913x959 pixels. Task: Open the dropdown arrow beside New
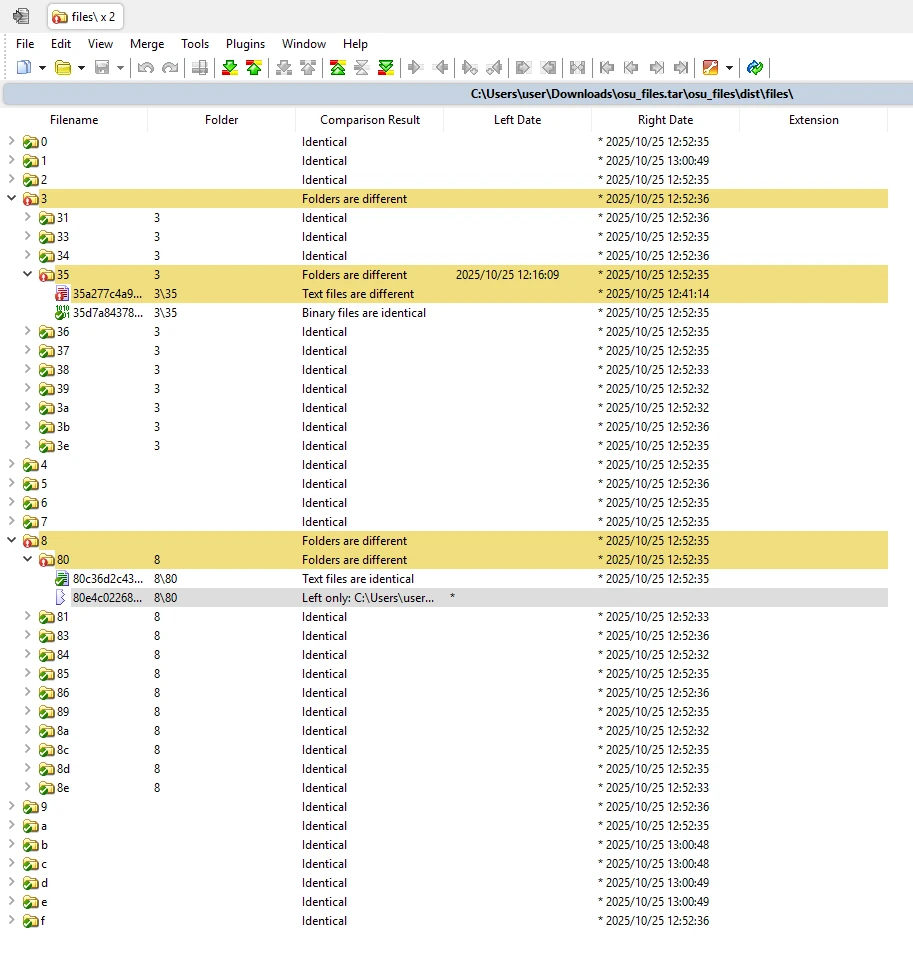42,68
